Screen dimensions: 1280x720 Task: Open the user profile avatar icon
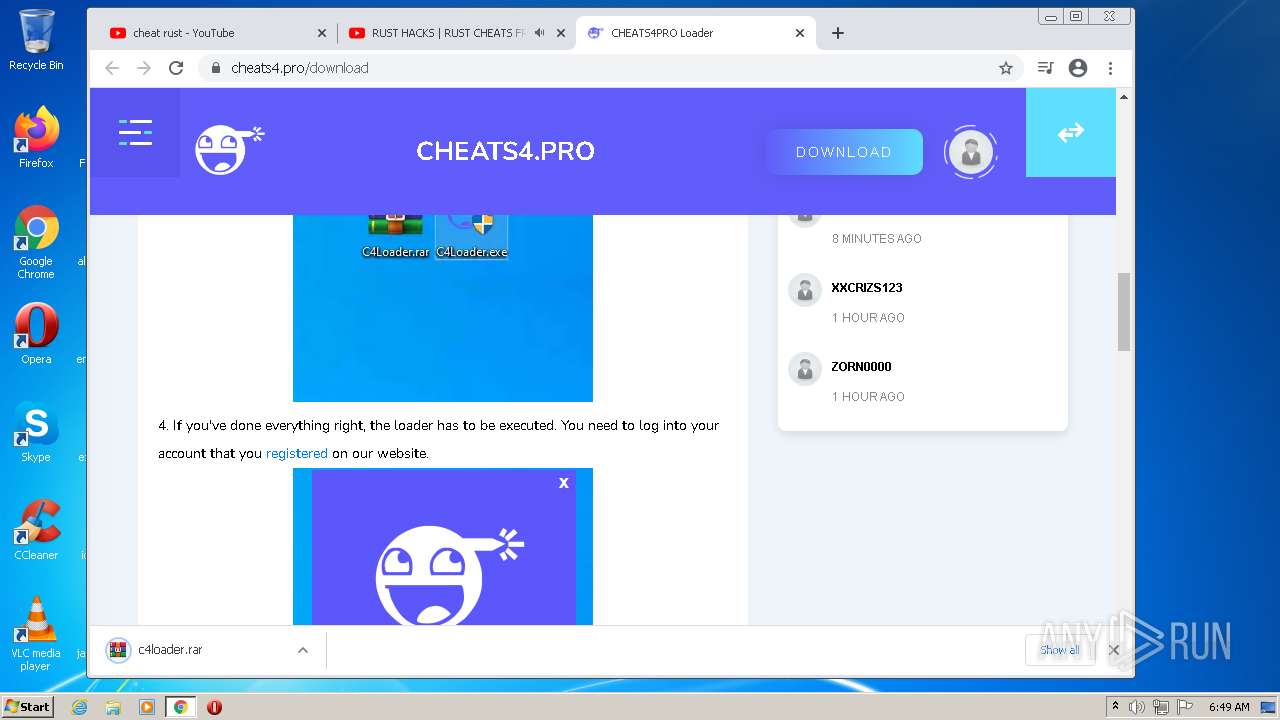(970, 152)
